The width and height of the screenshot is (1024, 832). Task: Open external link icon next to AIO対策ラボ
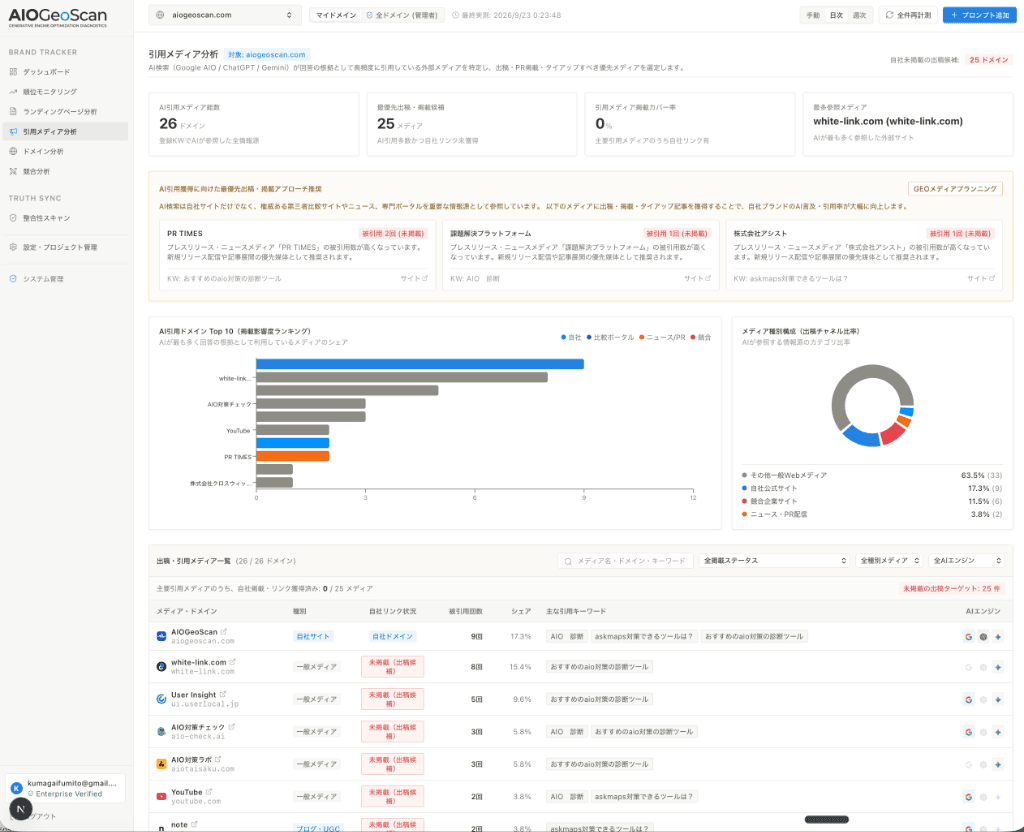click(x=218, y=760)
